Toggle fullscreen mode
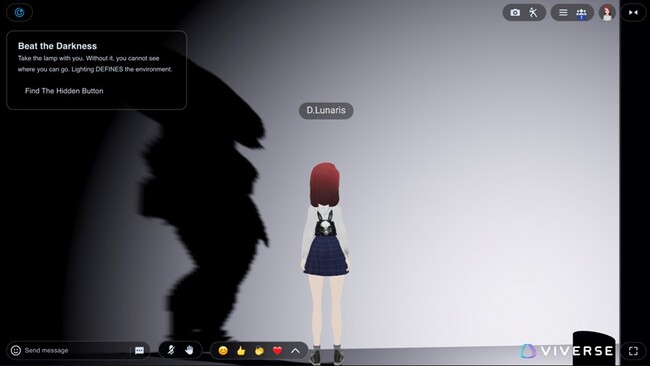The height and width of the screenshot is (367, 650). tap(633, 351)
